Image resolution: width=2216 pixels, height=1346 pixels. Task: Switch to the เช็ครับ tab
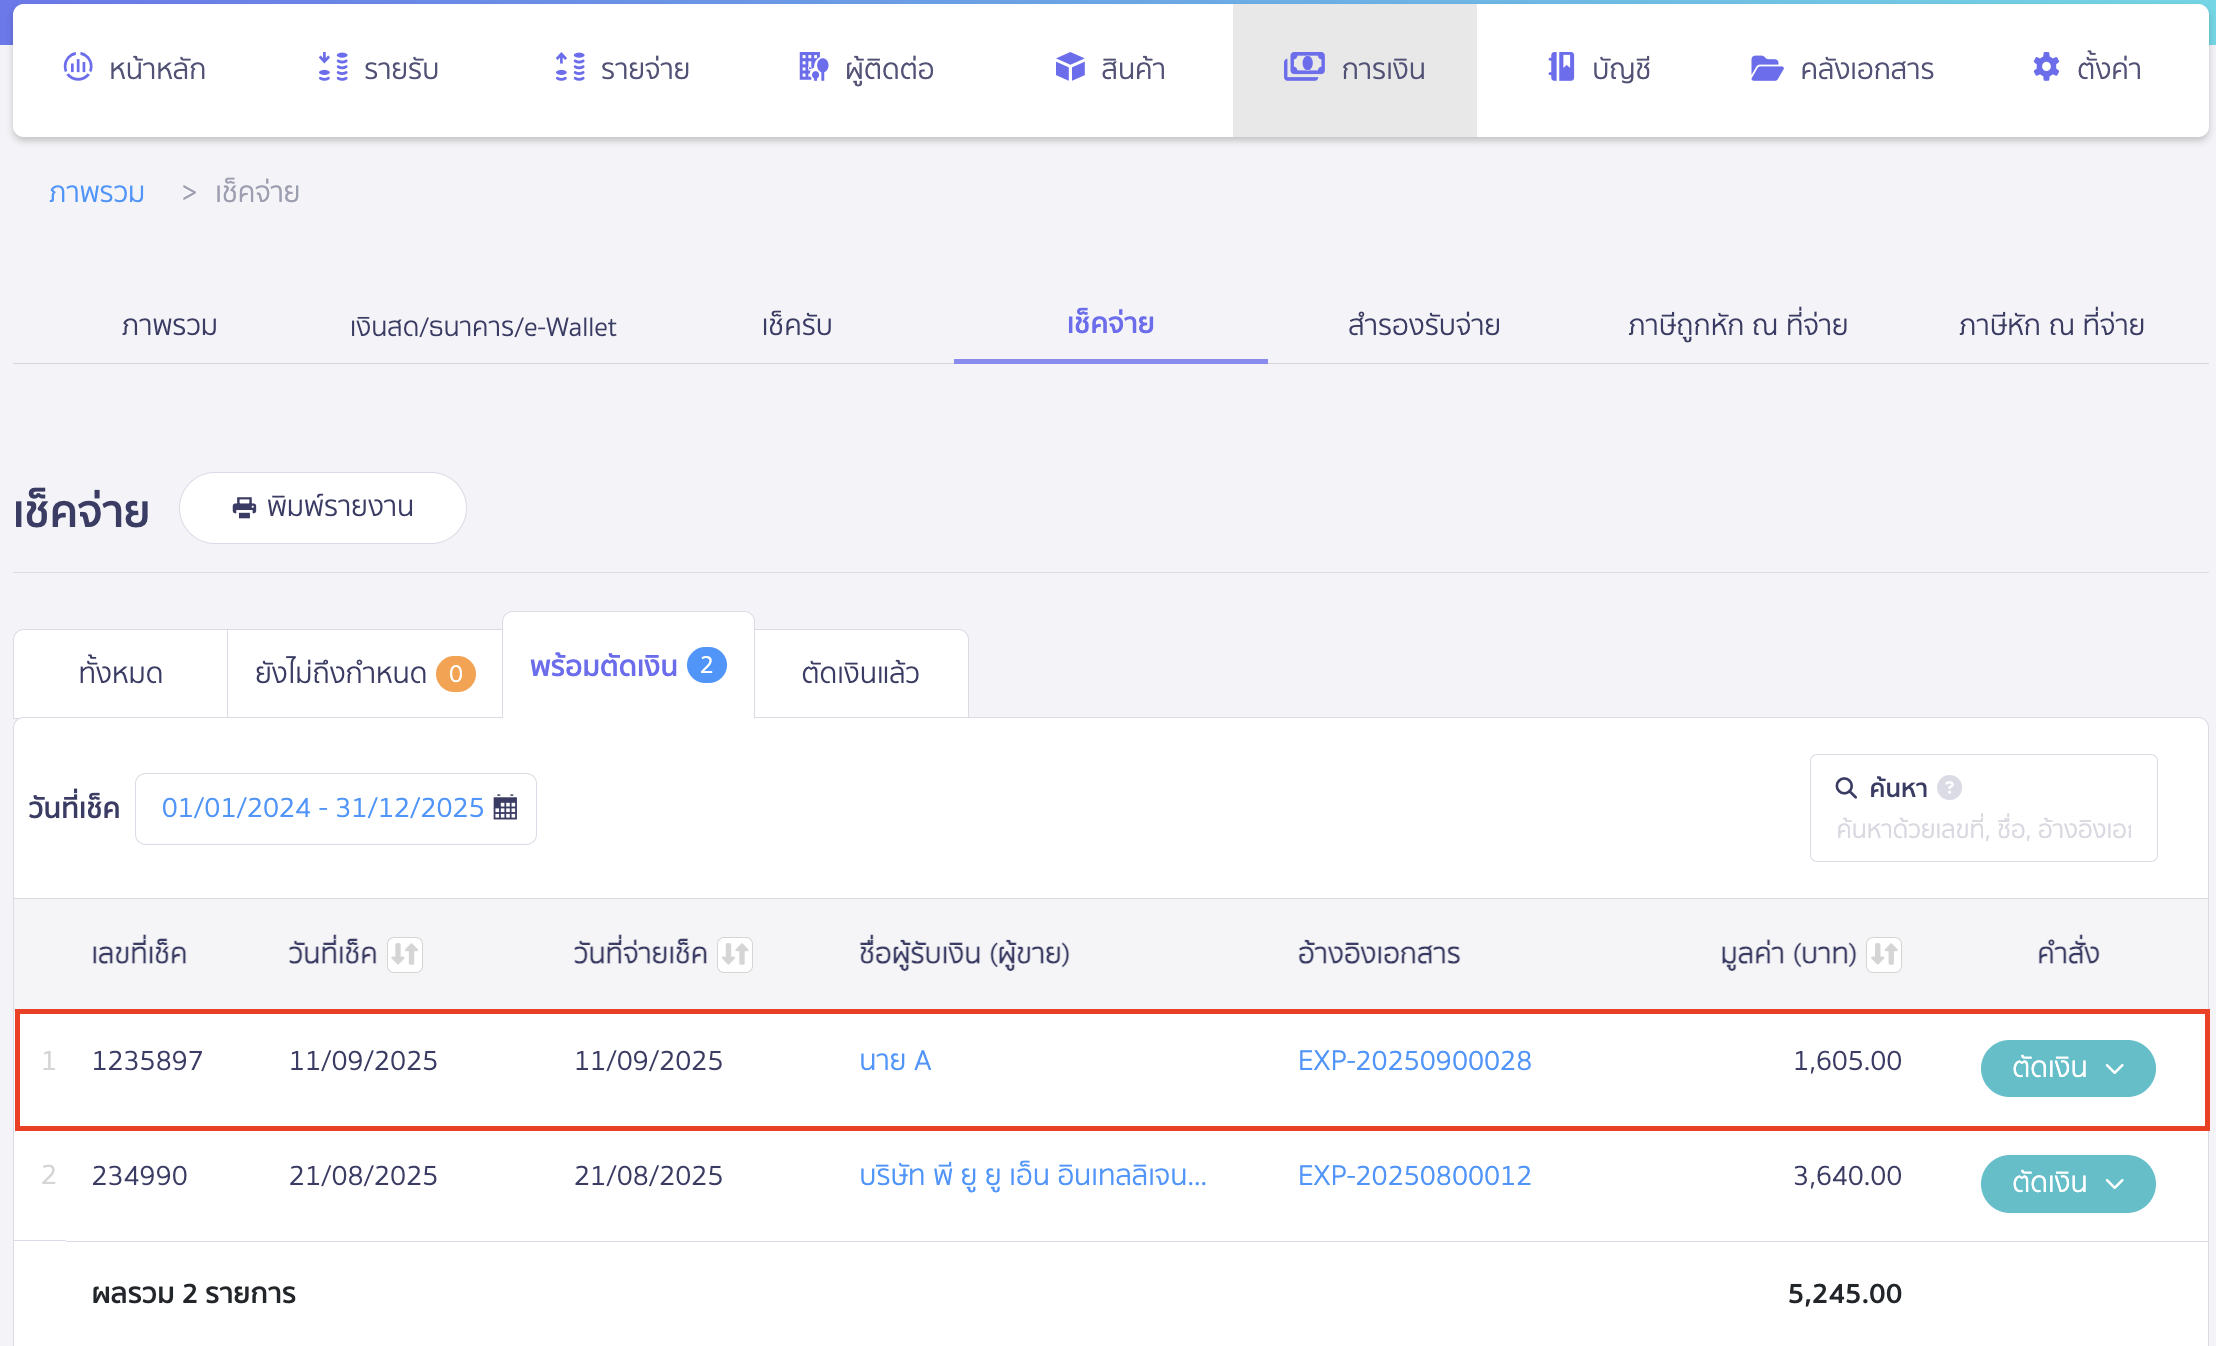click(797, 325)
